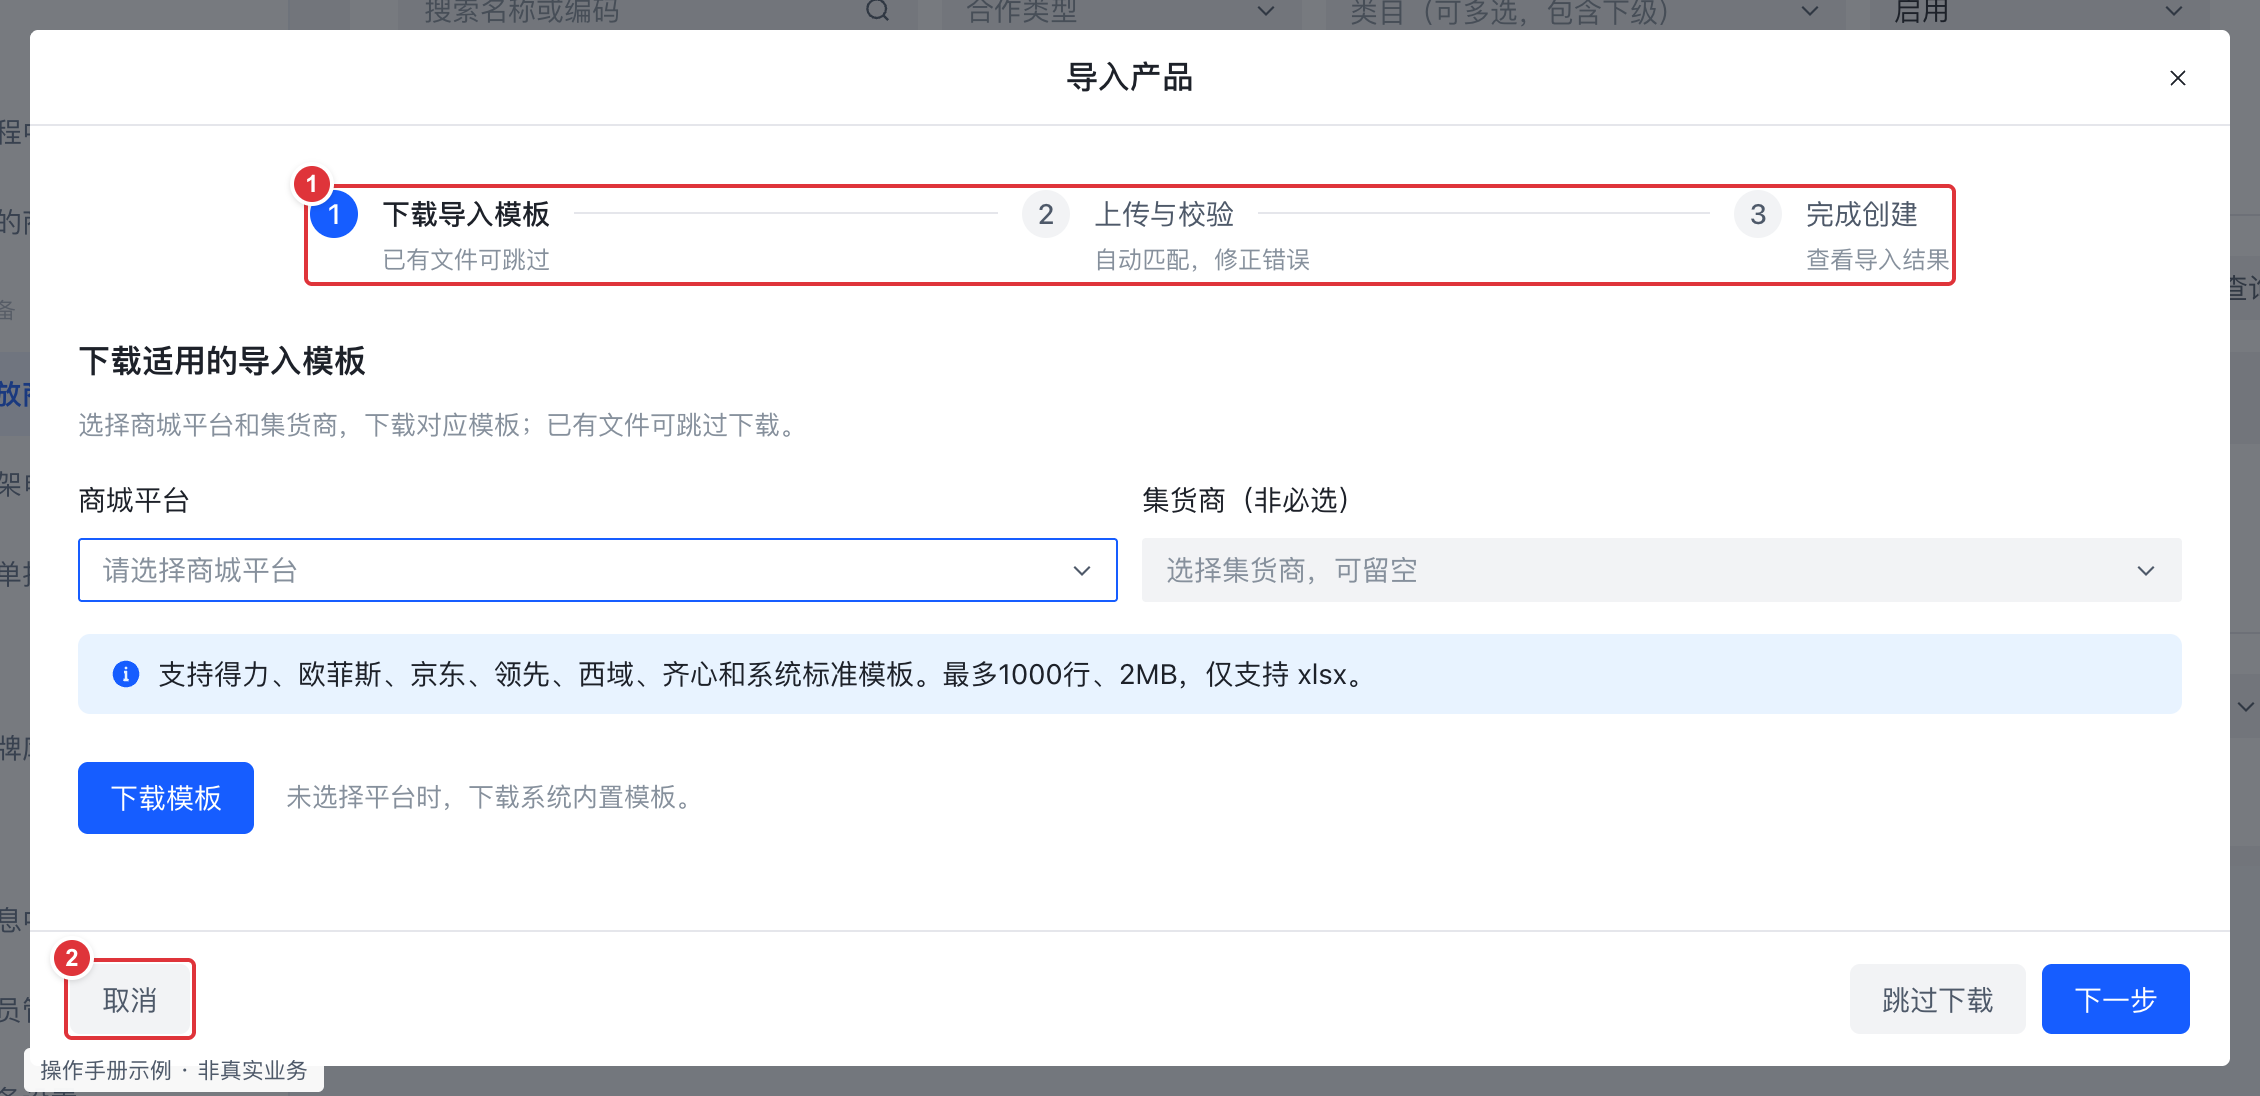The image size is (2260, 1096).
Task: Click the 集货商（非必选） label
Action: click(1246, 500)
